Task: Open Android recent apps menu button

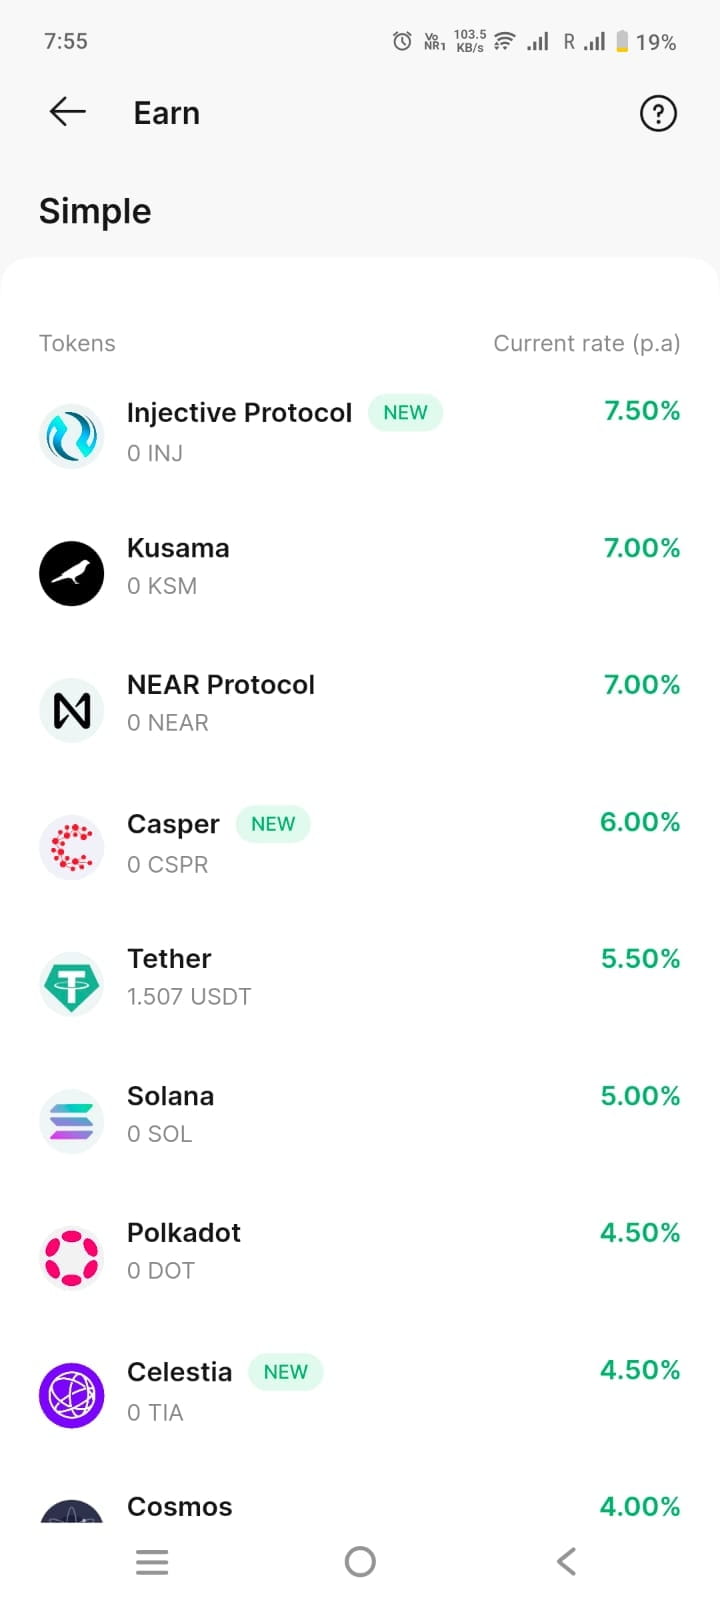Action: [x=152, y=1562]
